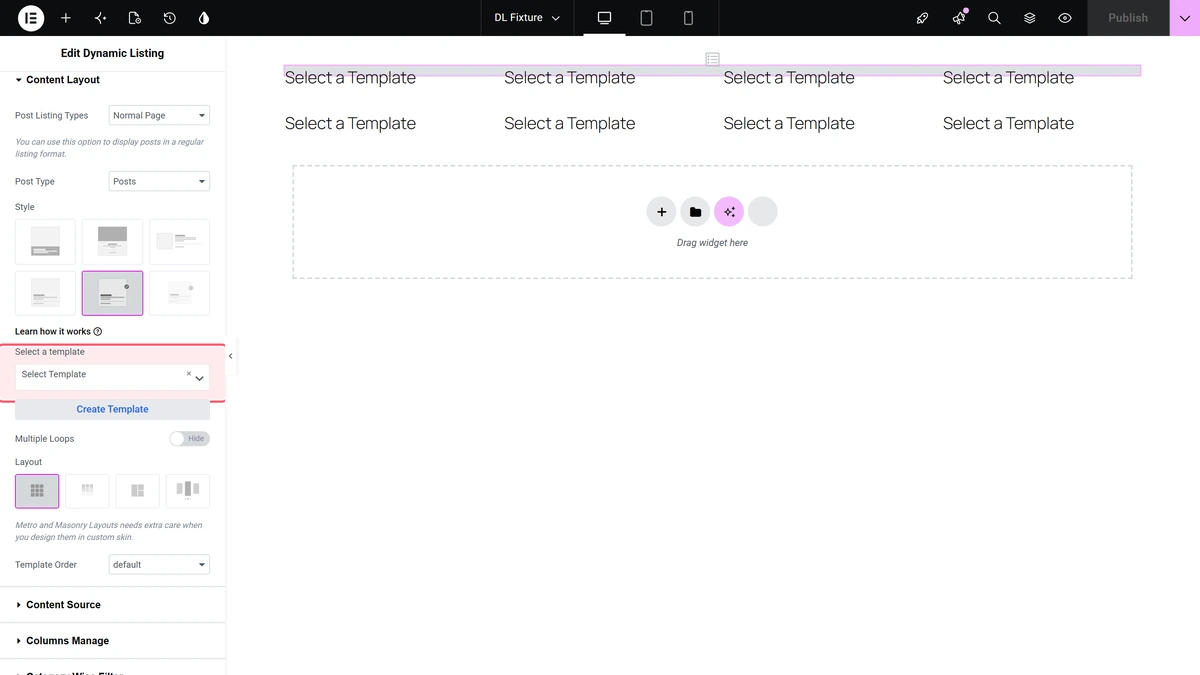Open the Elementor logo menu
Image resolution: width=1200 pixels, height=675 pixels.
click(31, 18)
